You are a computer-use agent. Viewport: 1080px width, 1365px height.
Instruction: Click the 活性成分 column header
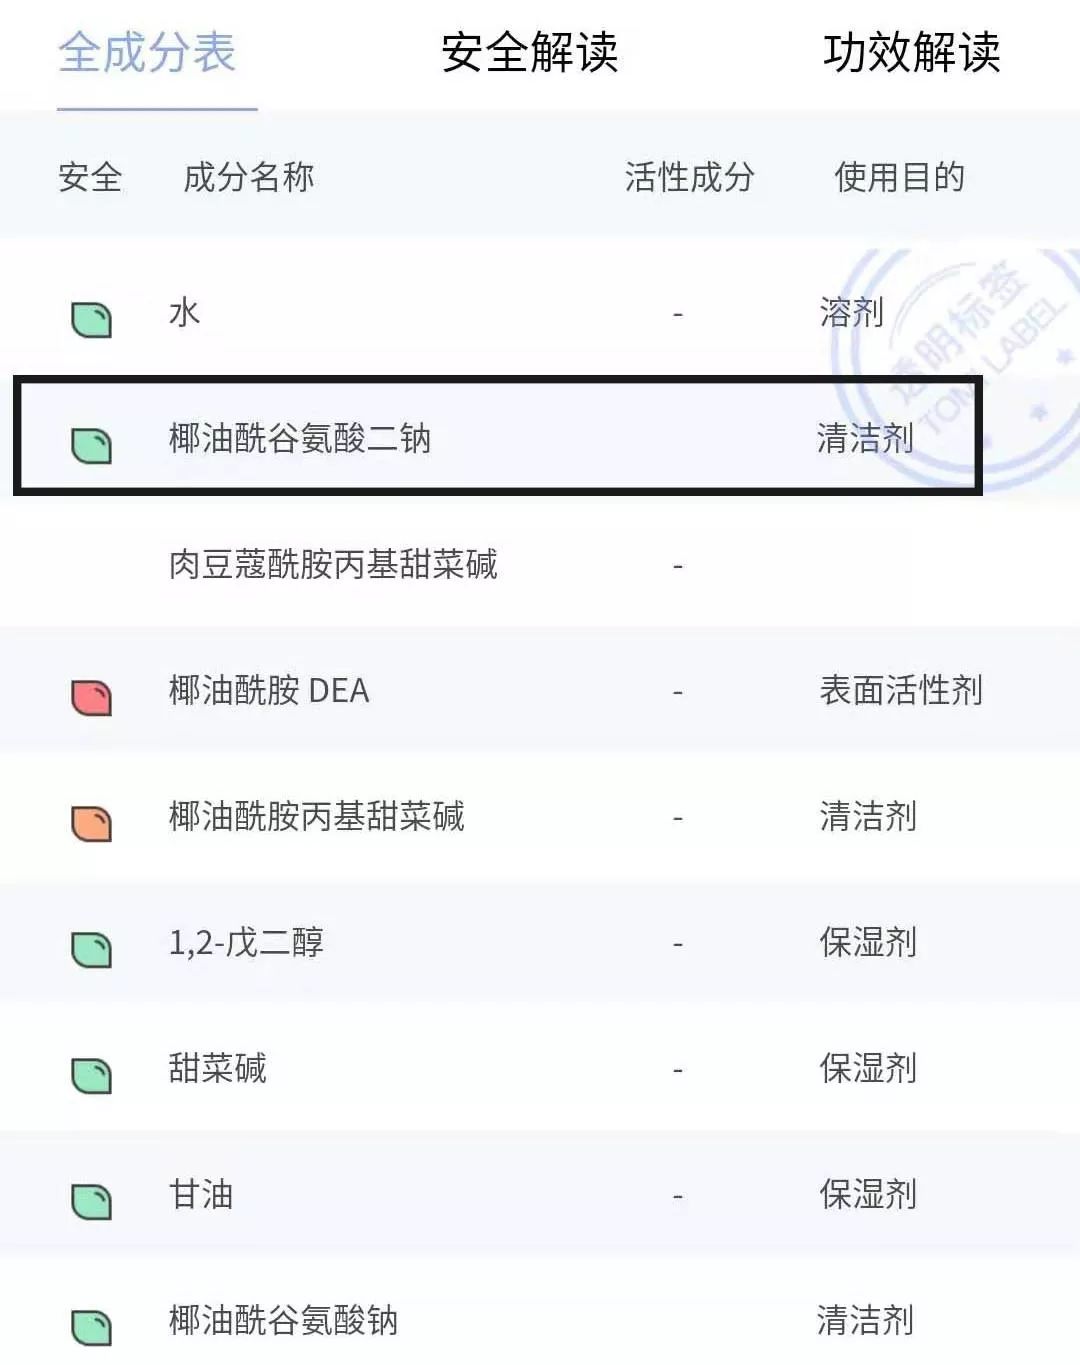pyautogui.click(x=688, y=177)
